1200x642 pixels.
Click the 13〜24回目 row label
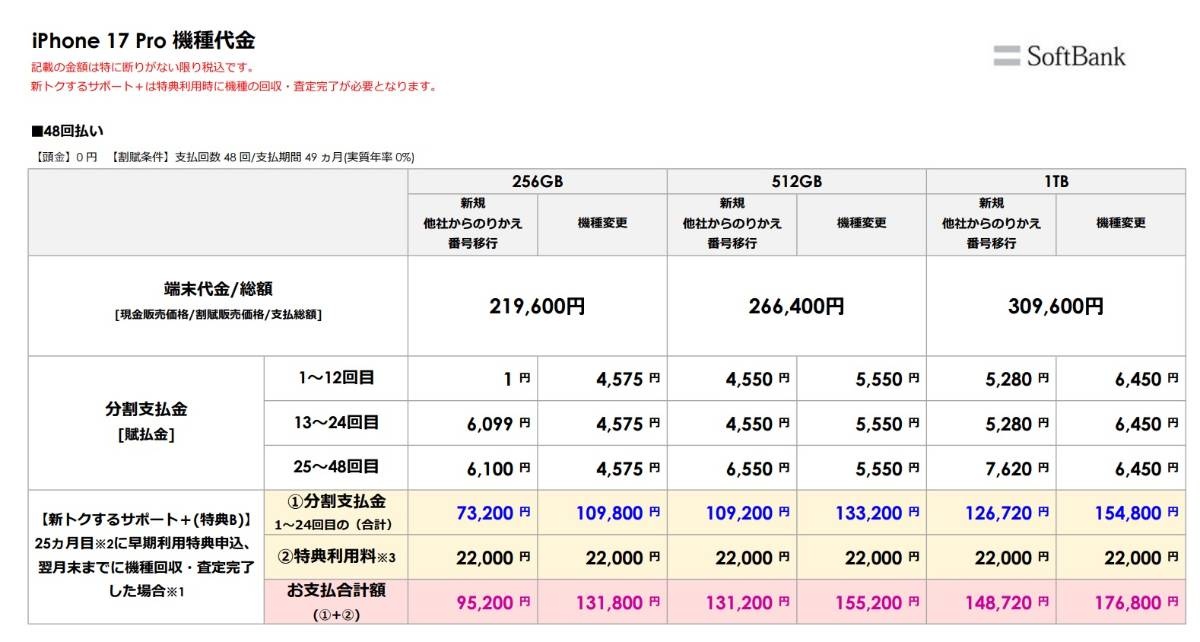[335, 423]
